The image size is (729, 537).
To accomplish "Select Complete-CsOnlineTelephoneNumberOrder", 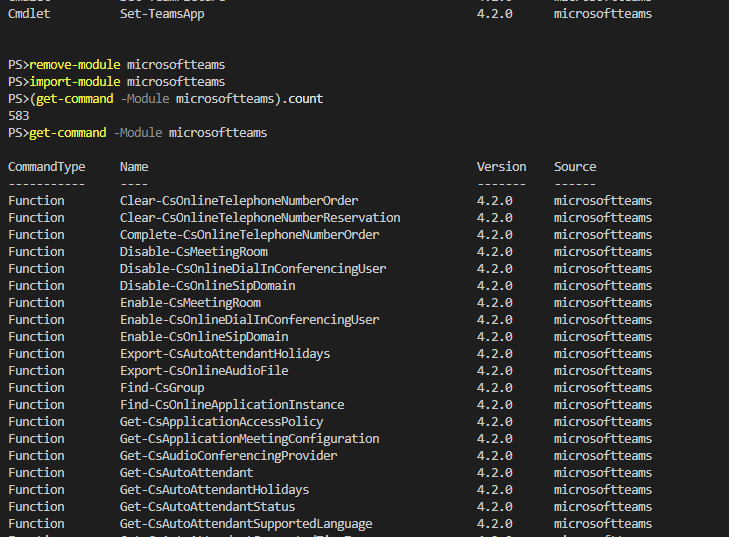I will [x=250, y=235].
